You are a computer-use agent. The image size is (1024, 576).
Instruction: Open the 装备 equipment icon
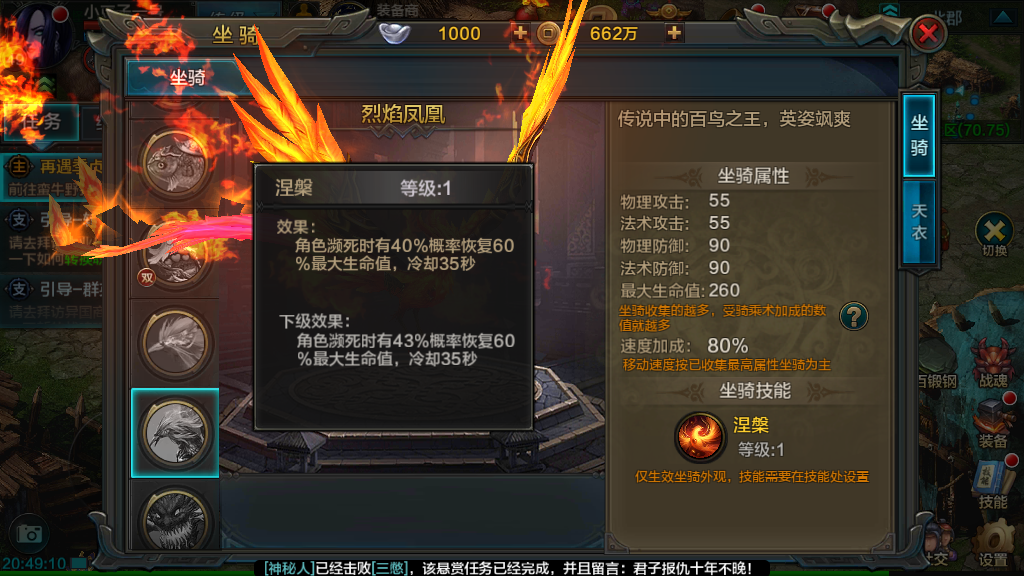(x=993, y=426)
